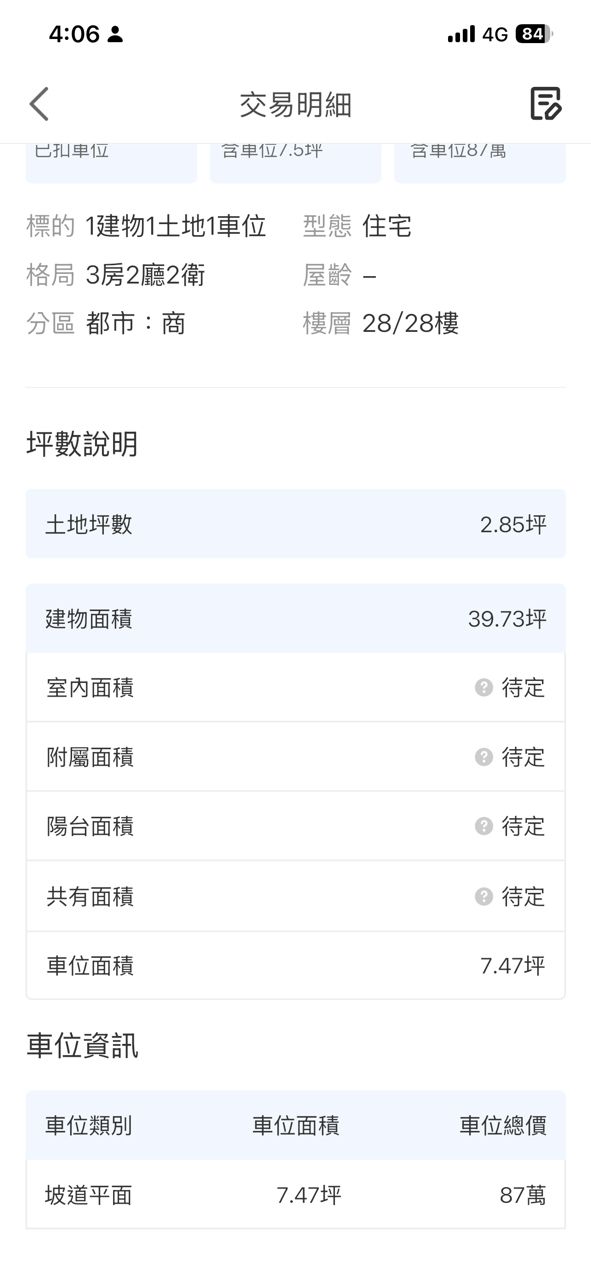Select the 建物面積 header row
The width and height of the screenshot is (591, 1280).
296,619
